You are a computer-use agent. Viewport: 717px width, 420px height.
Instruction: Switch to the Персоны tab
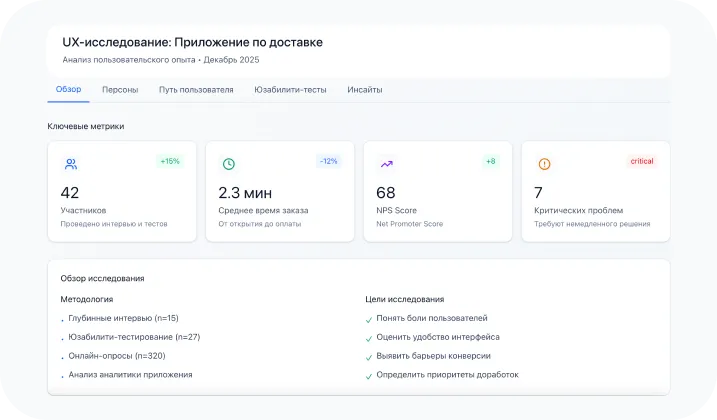point(120,90)
